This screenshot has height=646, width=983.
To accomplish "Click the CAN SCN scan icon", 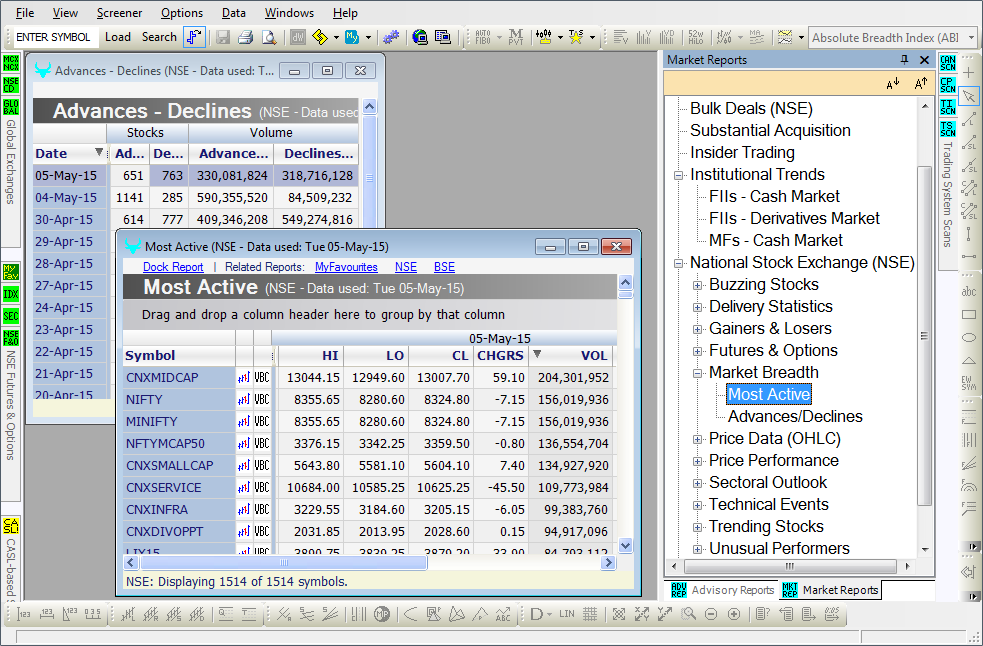I will pos(948,63).
